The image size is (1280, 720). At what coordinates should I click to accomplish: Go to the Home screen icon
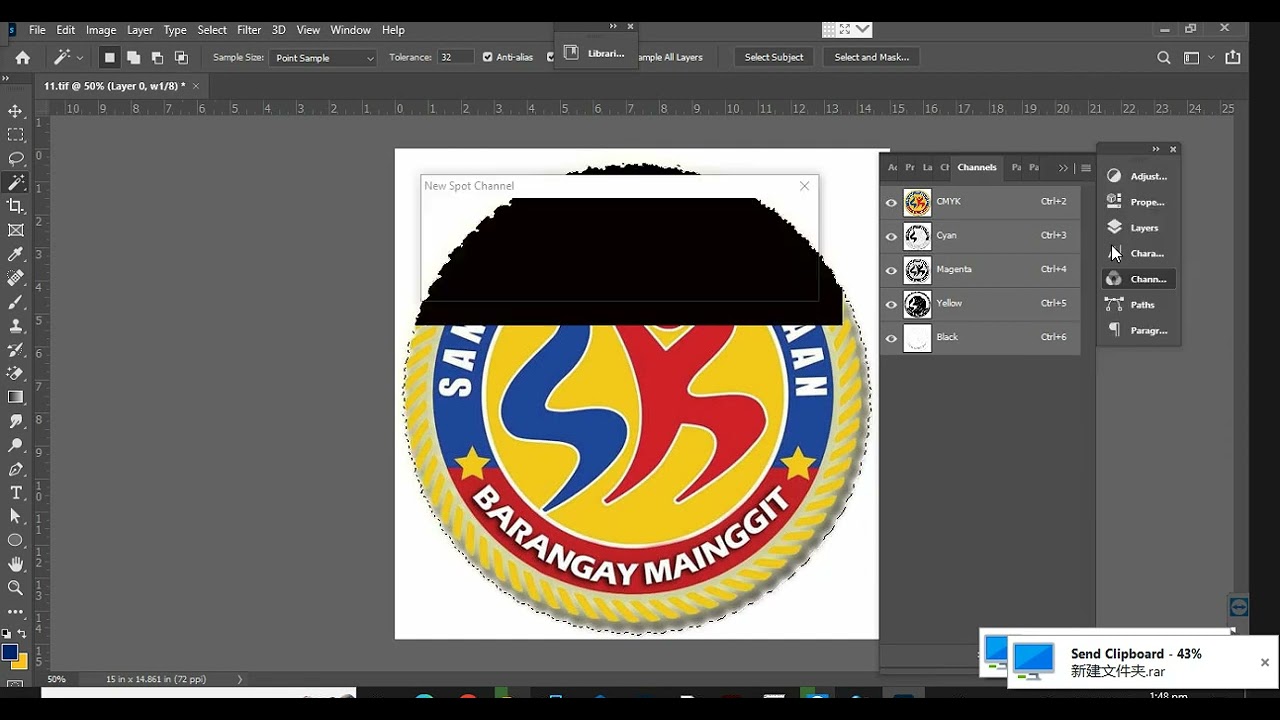tap(22, 58)
